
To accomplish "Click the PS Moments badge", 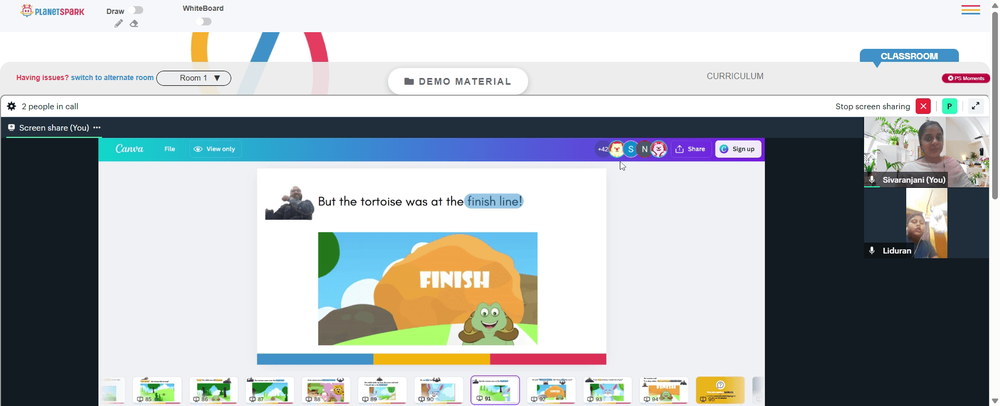I will (966, 78).
